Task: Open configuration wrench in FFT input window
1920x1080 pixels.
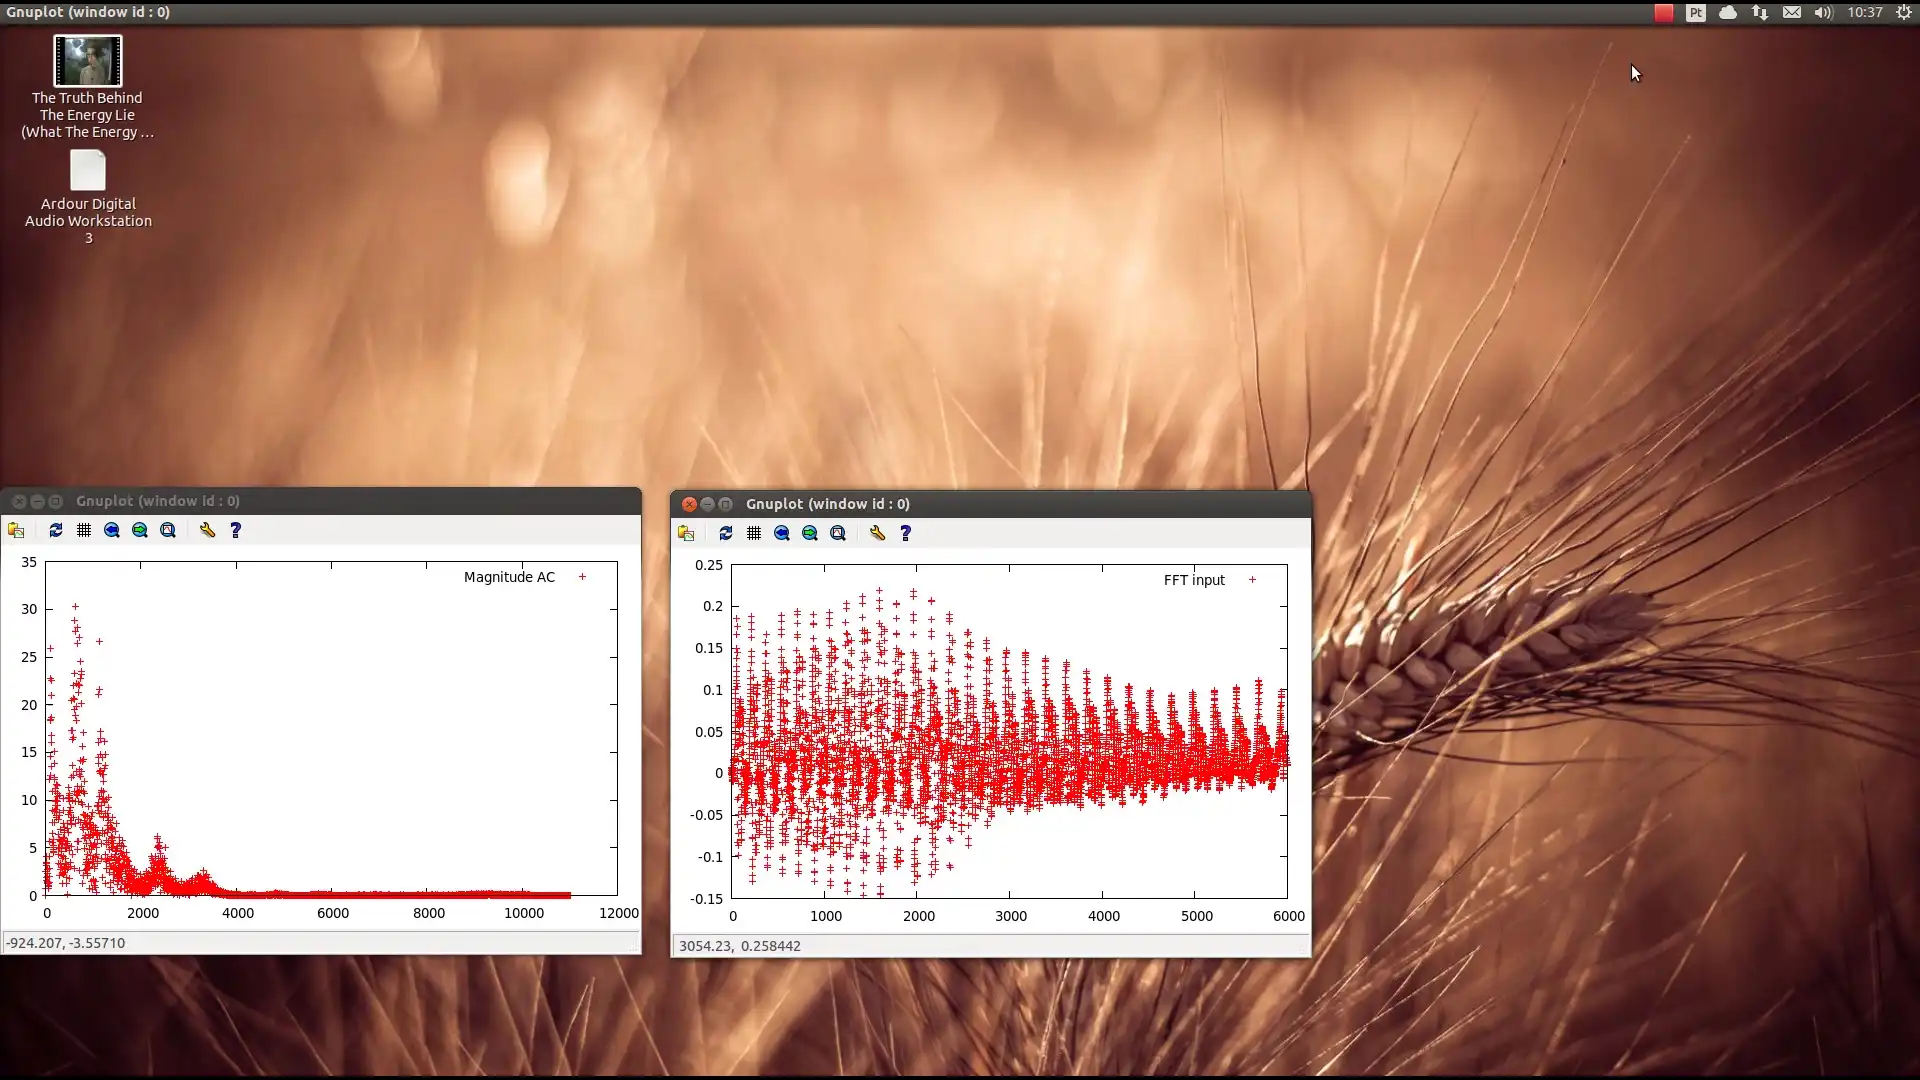Action: click(x=877, y=533)
